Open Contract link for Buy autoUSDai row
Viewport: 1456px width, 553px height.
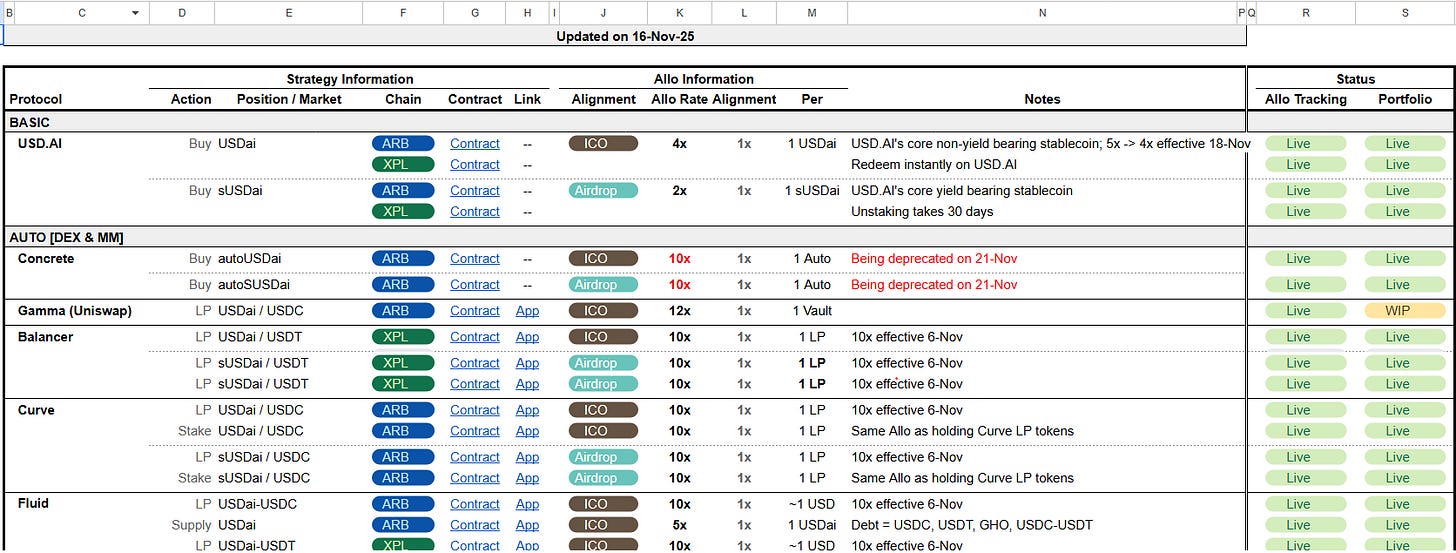(475, 258)
